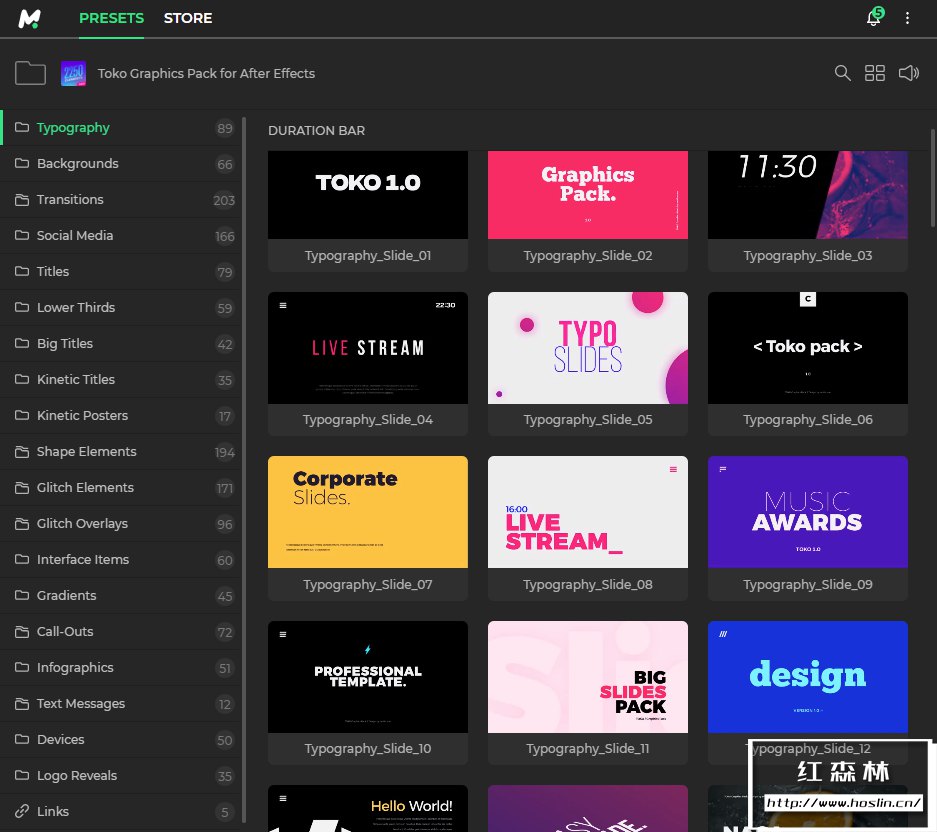Screen dimensions: 937x832
Task: Open notifications bell icon
Action: [x=874, y=17]
